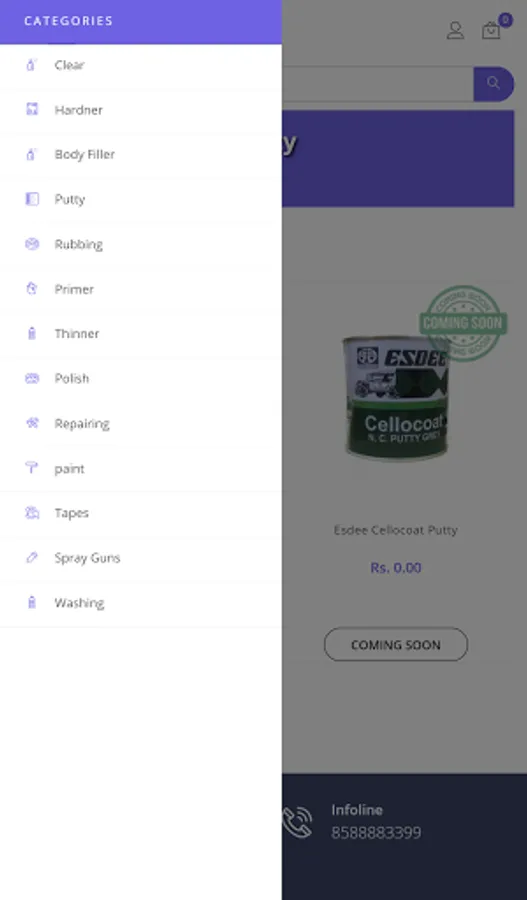
Task: Select the Body Filler category
Action: point(141,154)
